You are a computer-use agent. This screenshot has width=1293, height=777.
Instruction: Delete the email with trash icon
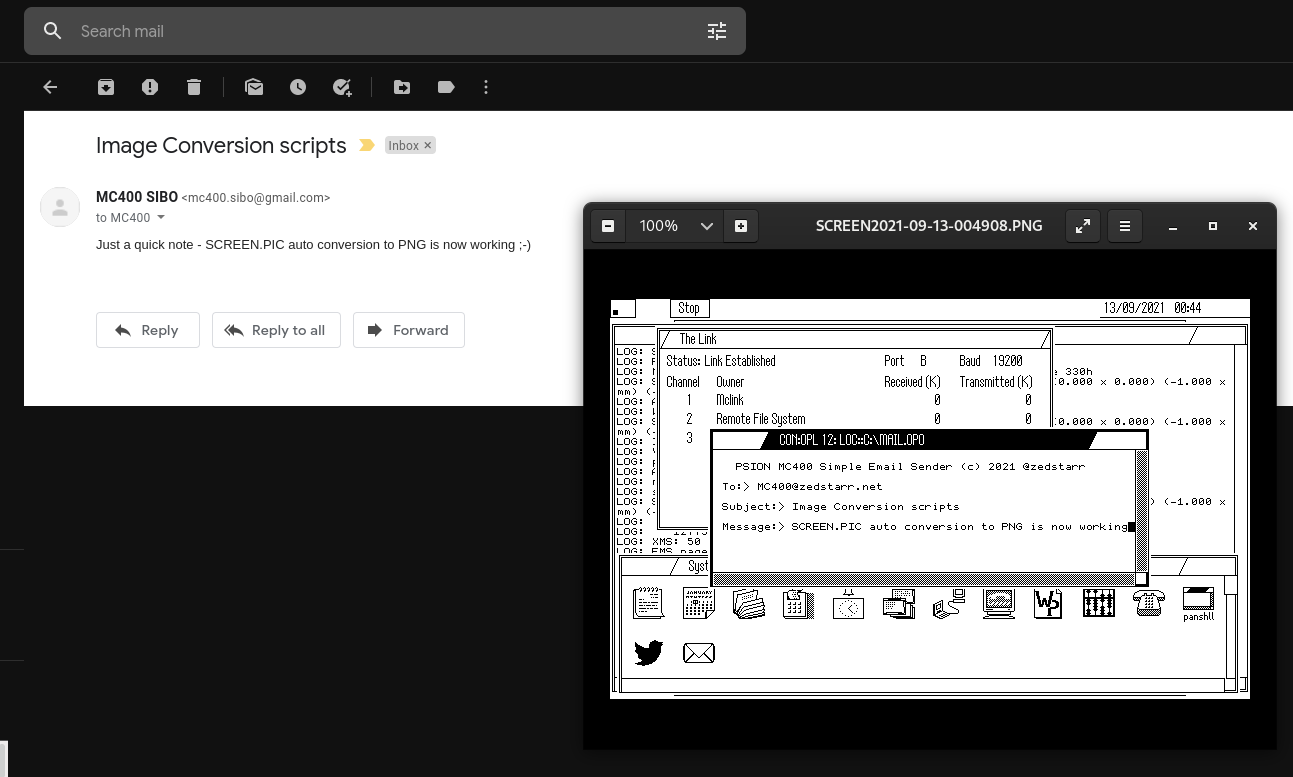[x=194, y=88]
